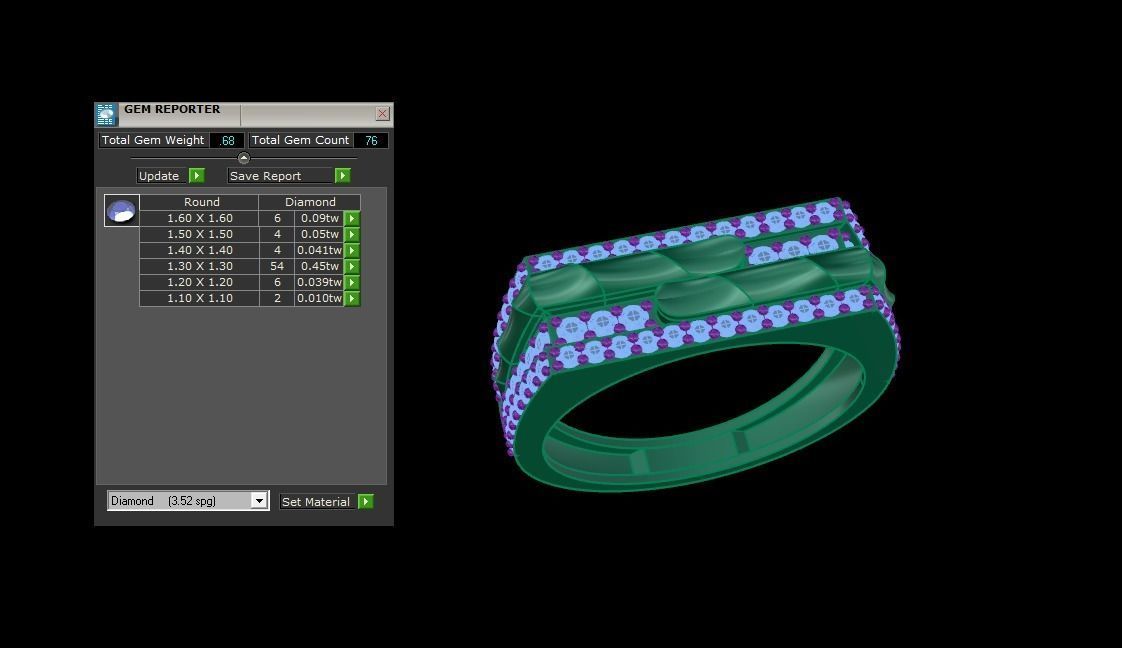Select the 1.50 X 1.50 size cell
Image resolution: width=1122 pixels, height=648 pixels.
point(200,234)
